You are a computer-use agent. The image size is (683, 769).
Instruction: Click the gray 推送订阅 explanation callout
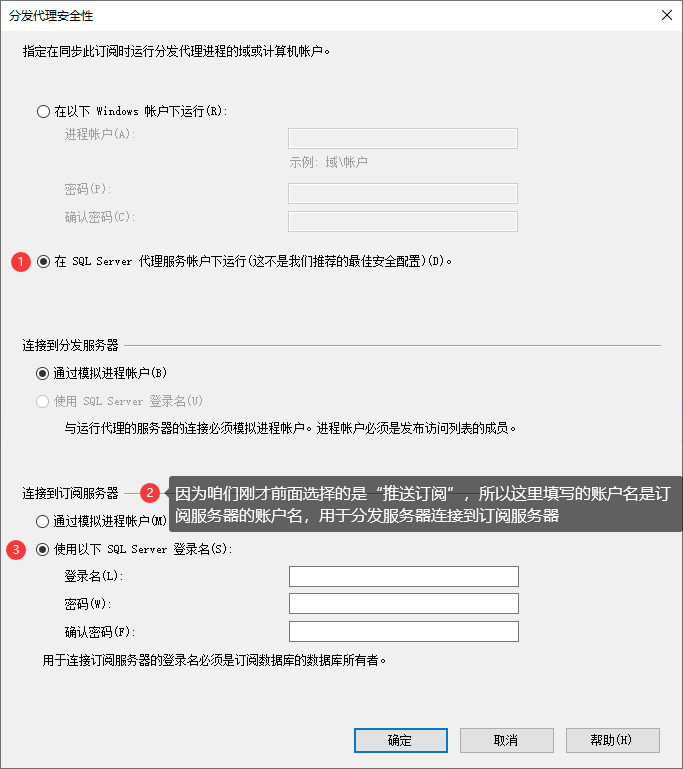[425, 504]
